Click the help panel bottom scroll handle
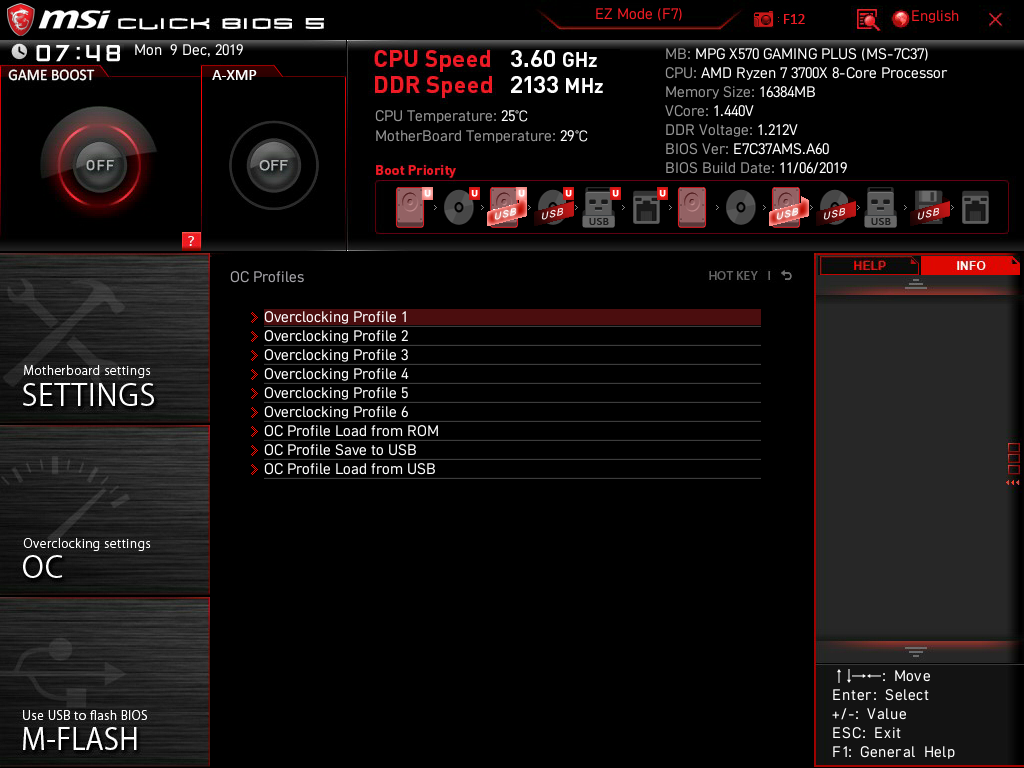Viewport: 1024px width, 768px height. coord(916,652)
